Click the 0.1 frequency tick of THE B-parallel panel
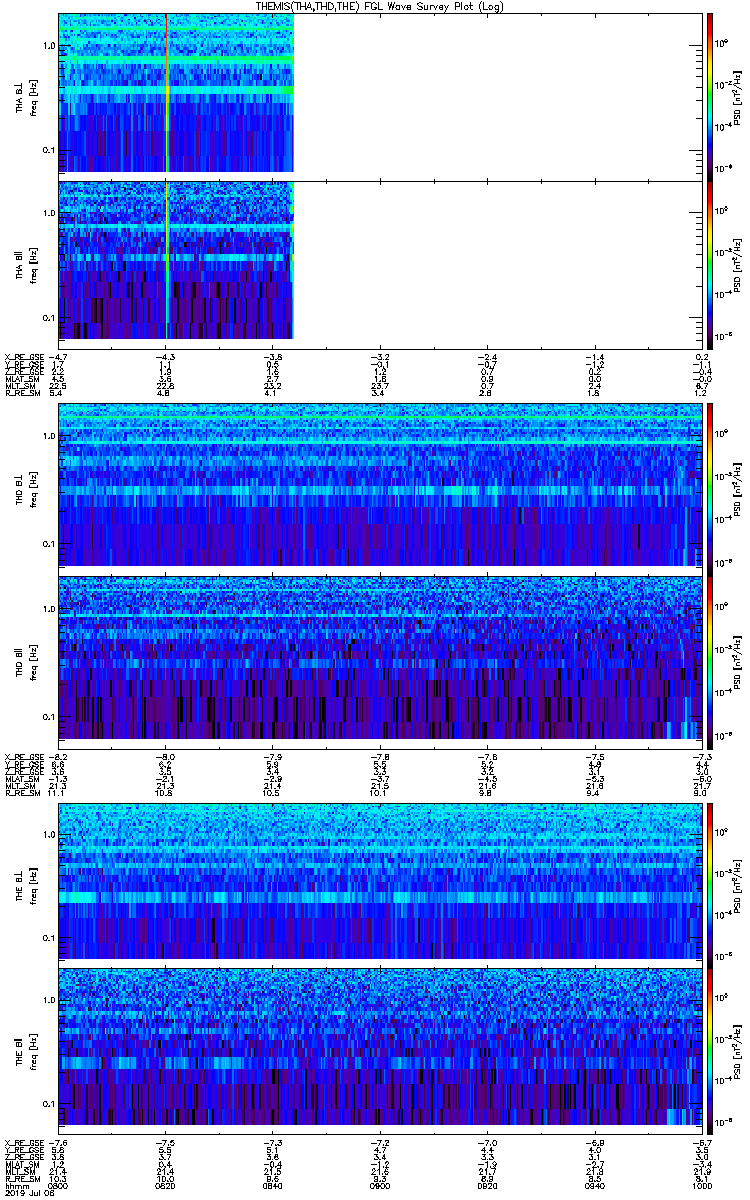This screenshot has width=750, height=1200. (48, 1103)
